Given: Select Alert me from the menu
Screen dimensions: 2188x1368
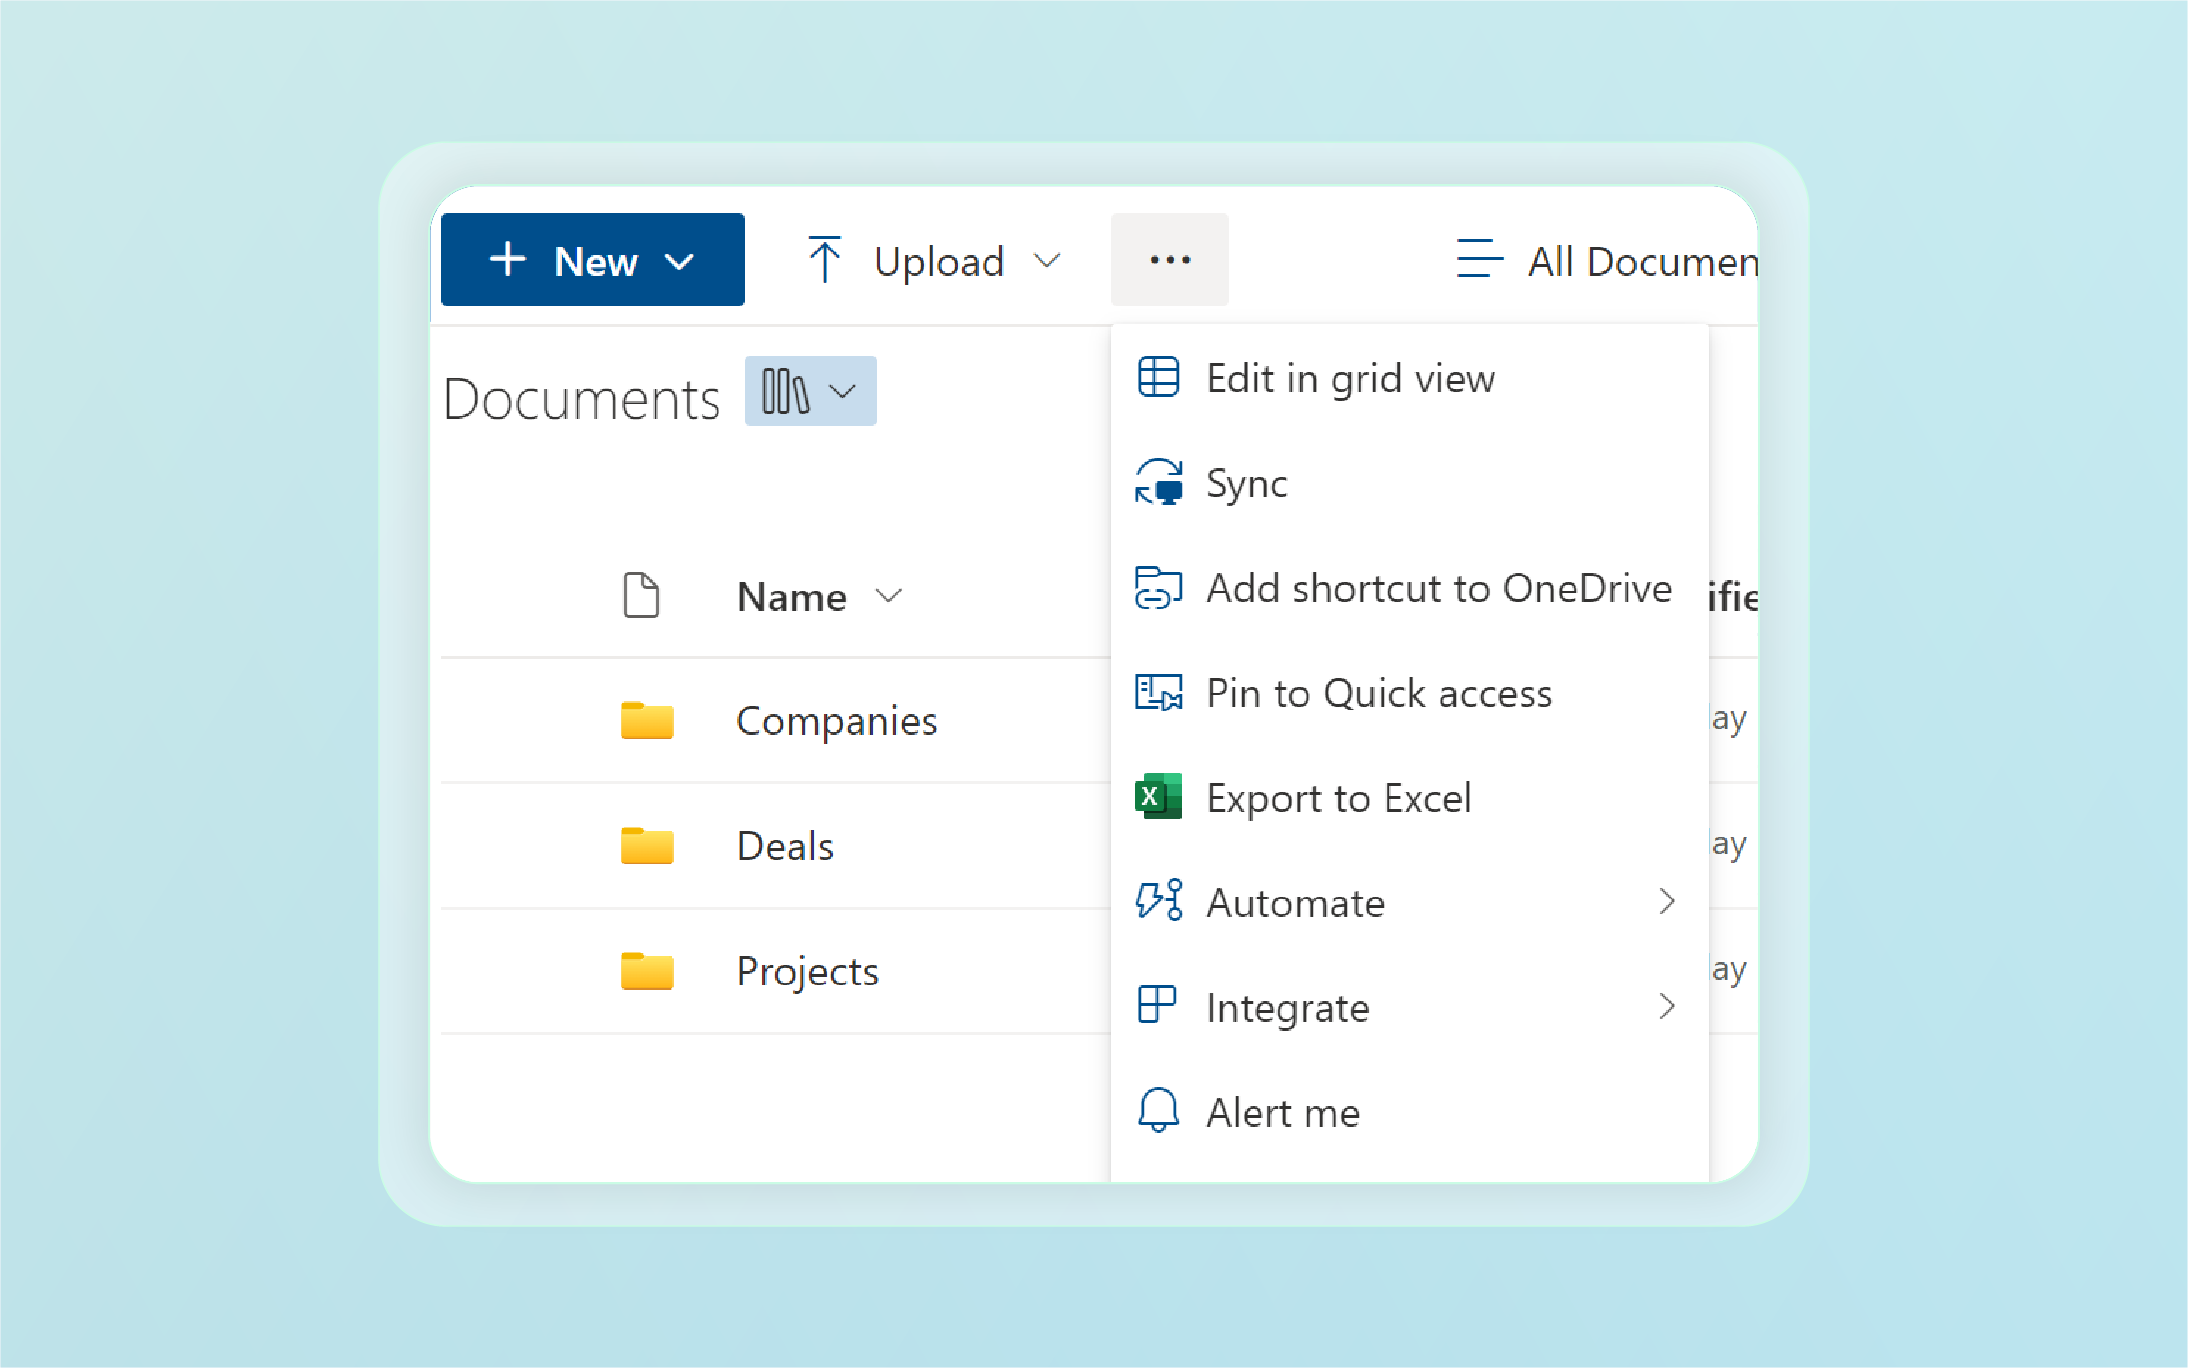Looking at the screenshot, I should [x=1409, y=1113].
